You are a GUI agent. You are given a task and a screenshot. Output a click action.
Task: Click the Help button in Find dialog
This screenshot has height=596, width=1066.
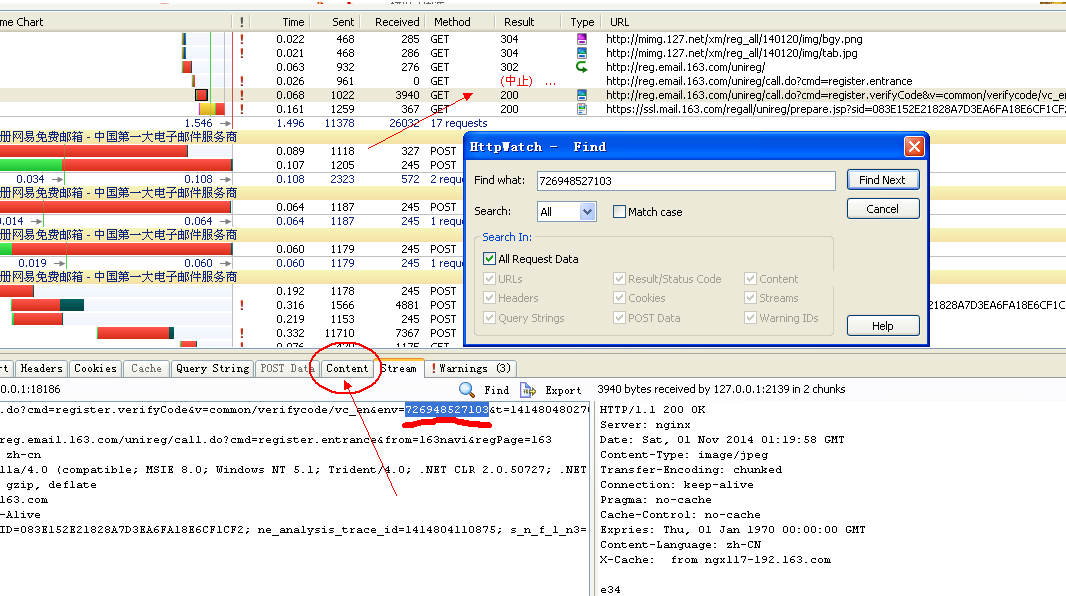point(882,326)
